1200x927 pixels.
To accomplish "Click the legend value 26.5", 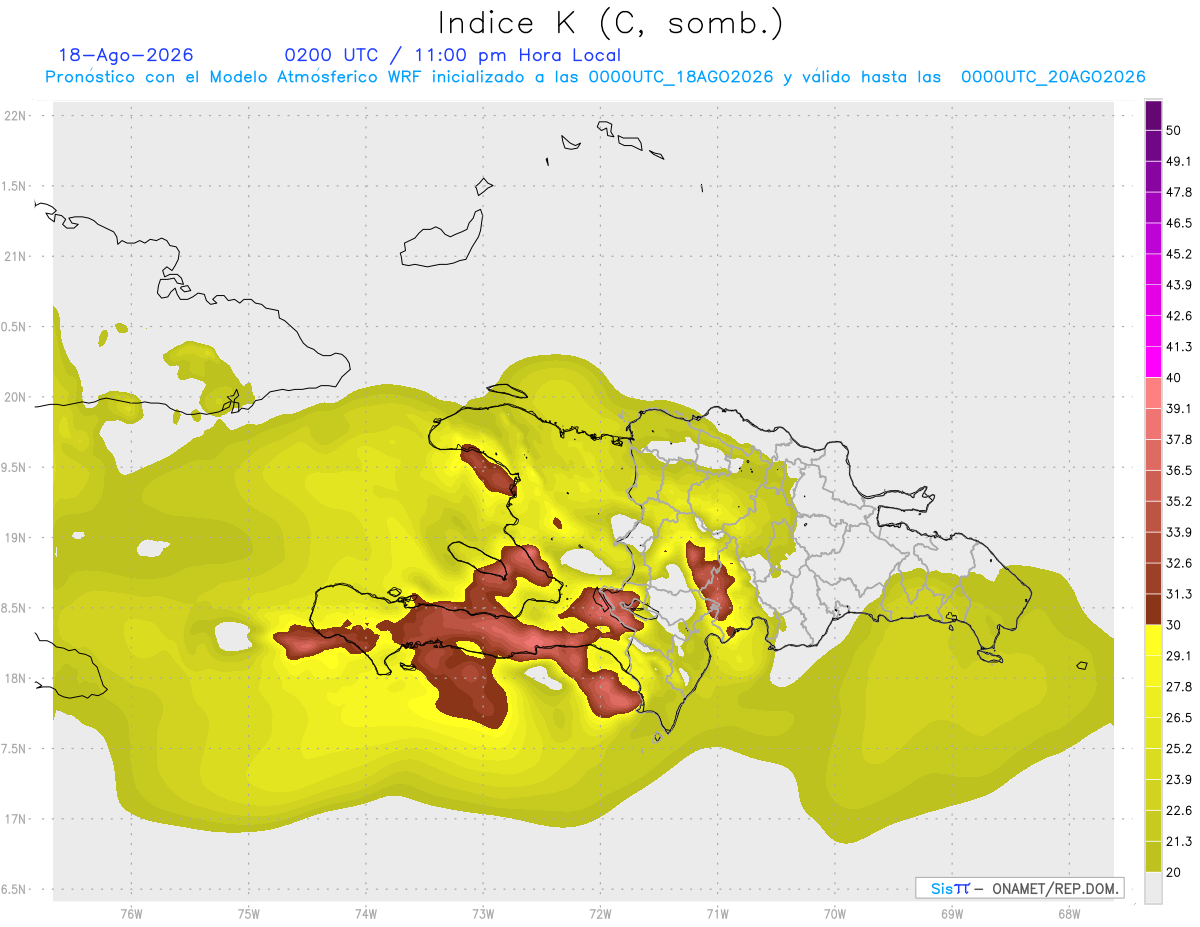I will pos(1178,718).
